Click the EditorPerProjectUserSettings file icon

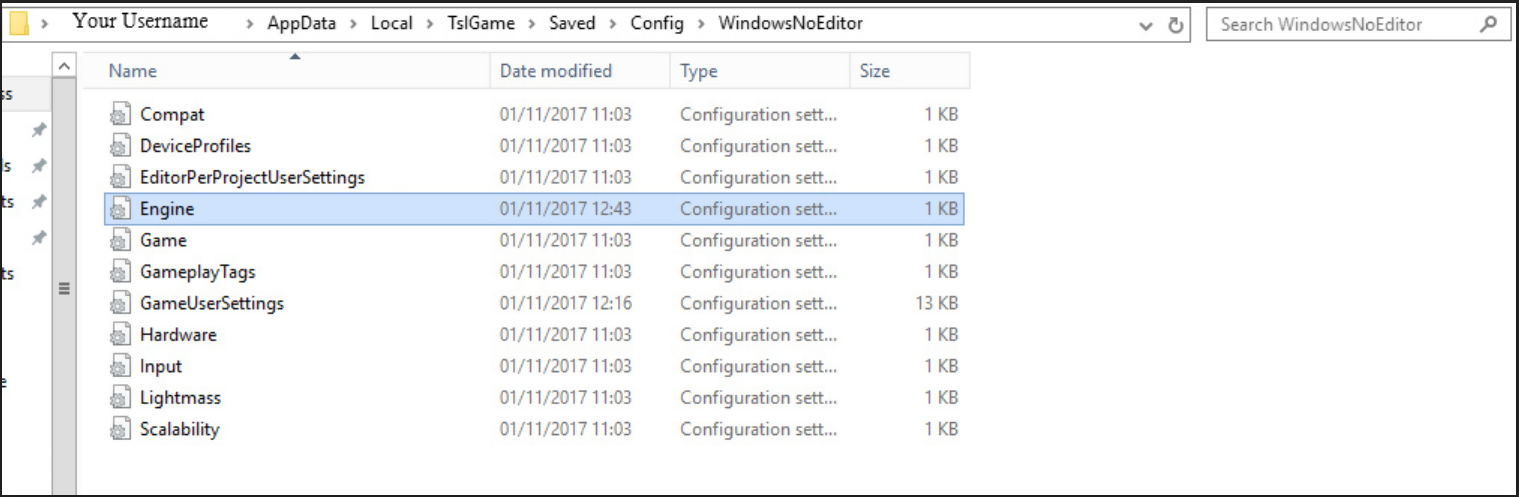[120, 178]
